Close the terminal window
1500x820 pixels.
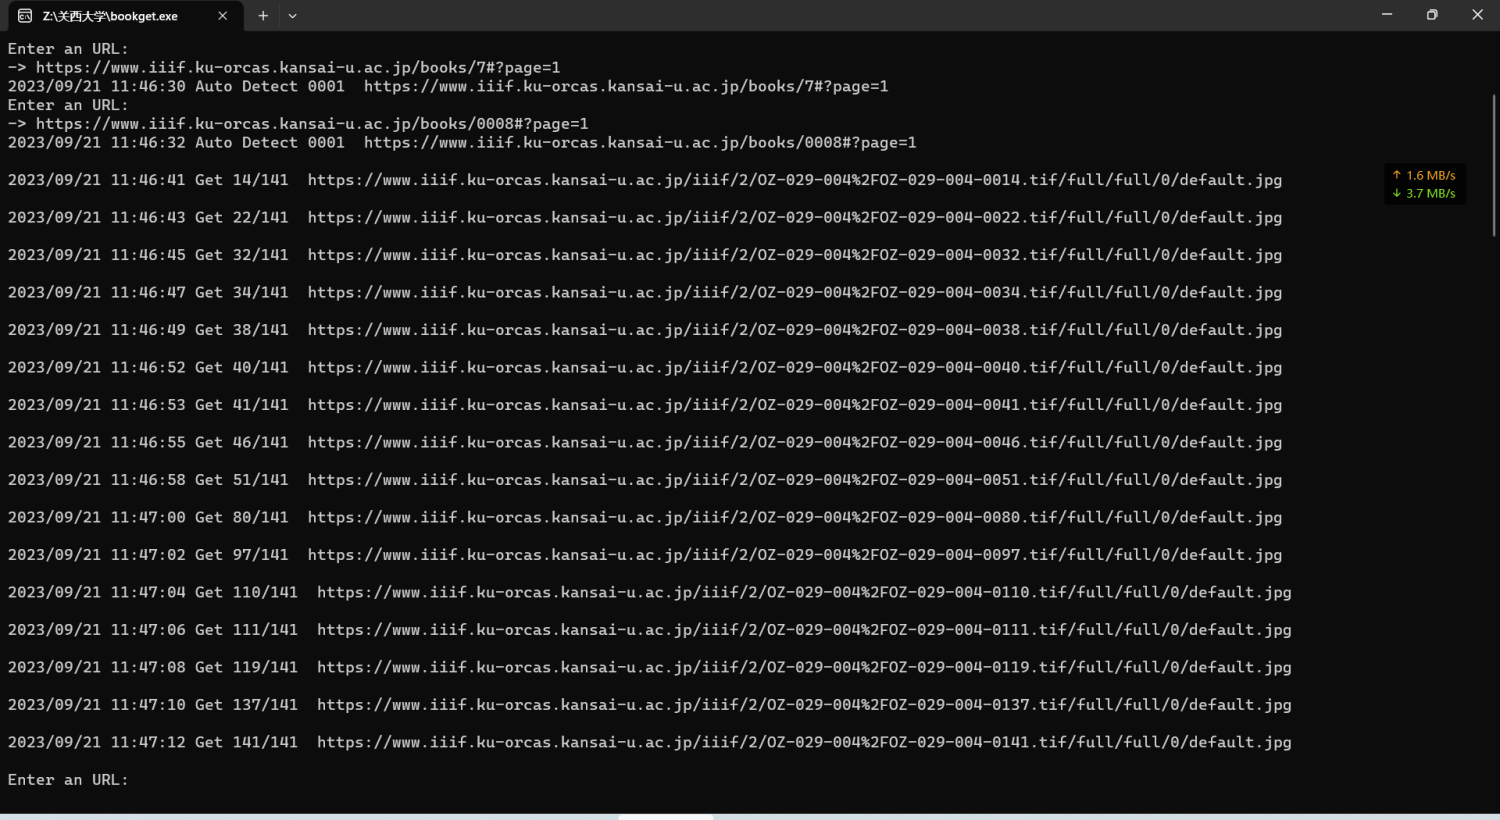point(1477,15)
